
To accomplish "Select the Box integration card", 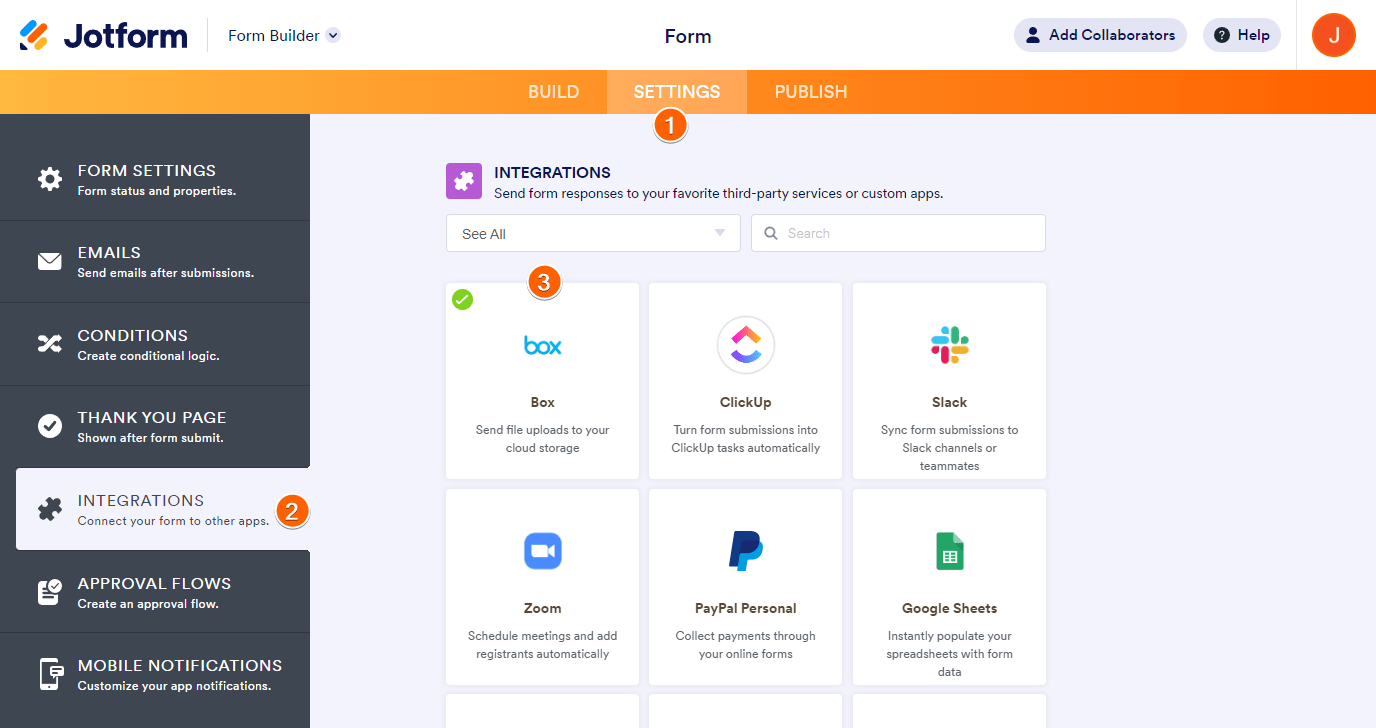I will 542,381.
